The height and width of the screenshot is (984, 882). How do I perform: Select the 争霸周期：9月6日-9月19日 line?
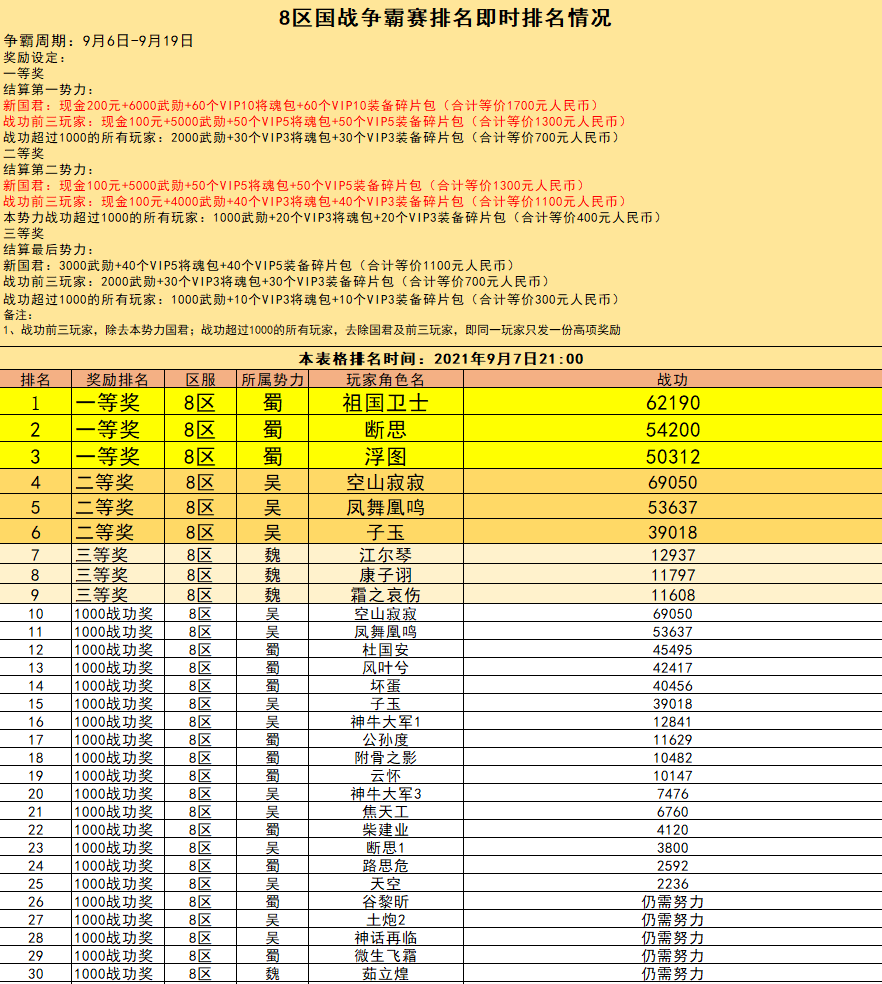click(99, 41)
